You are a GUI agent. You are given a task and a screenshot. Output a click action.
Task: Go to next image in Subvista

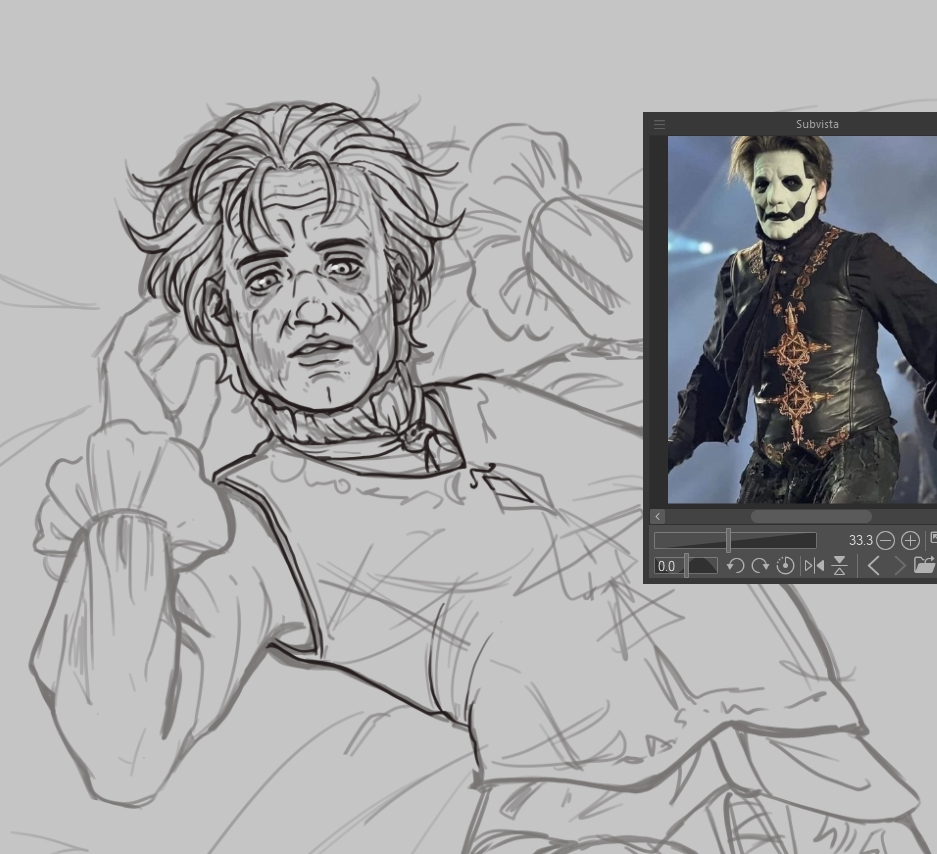click(898, 566)
